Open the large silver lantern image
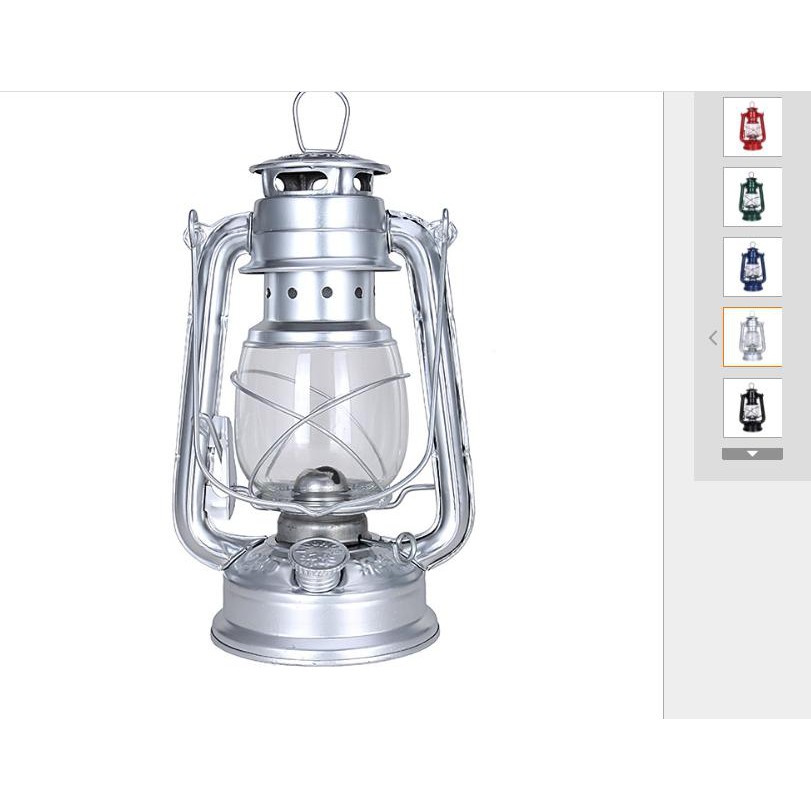Viewport: 811px width, 811px height. pyautogui.click(x=324, y=379)
